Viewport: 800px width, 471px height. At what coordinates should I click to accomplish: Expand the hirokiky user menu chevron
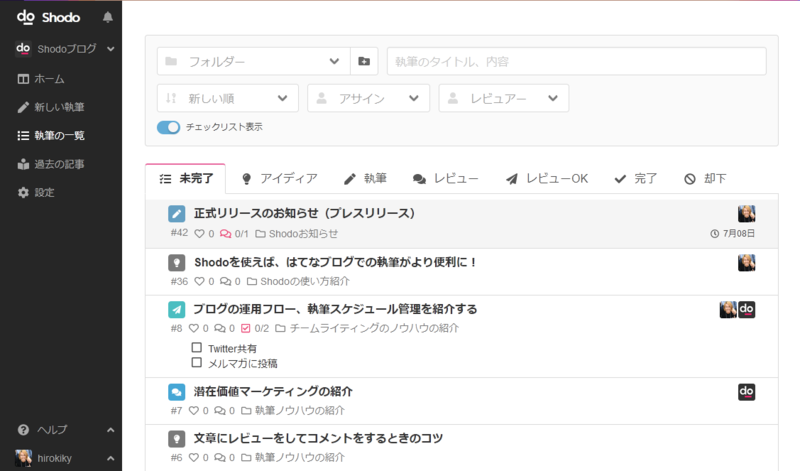[x=110, y=458]
